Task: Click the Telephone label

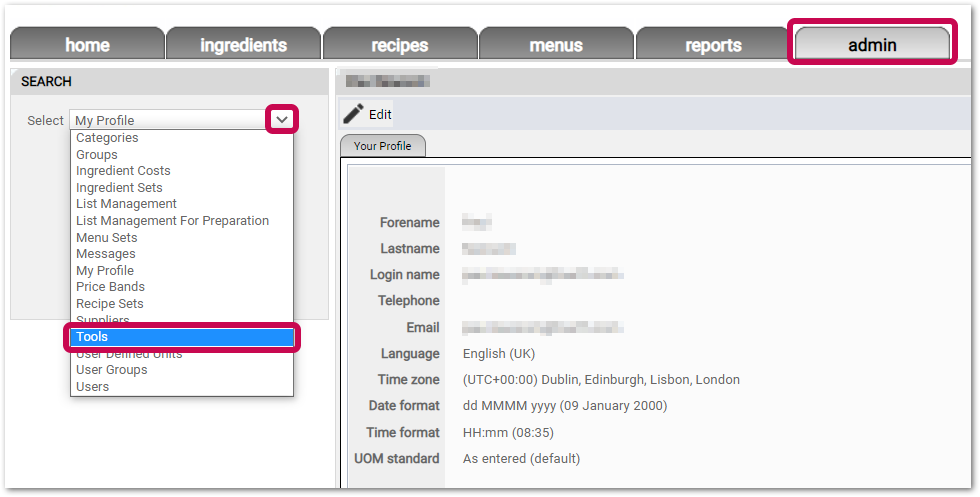Action: tap(408, 301)
